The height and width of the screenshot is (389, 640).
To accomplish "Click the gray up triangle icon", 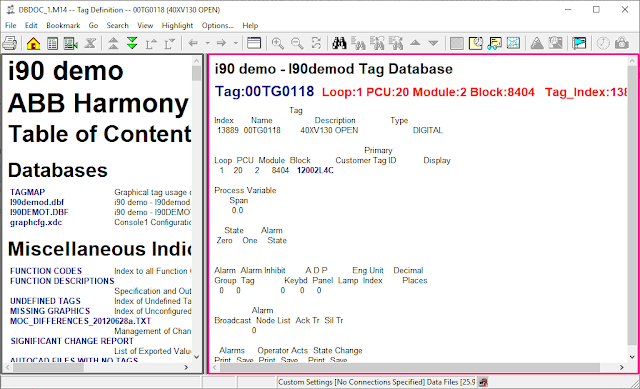I will (x=415, y=43).
